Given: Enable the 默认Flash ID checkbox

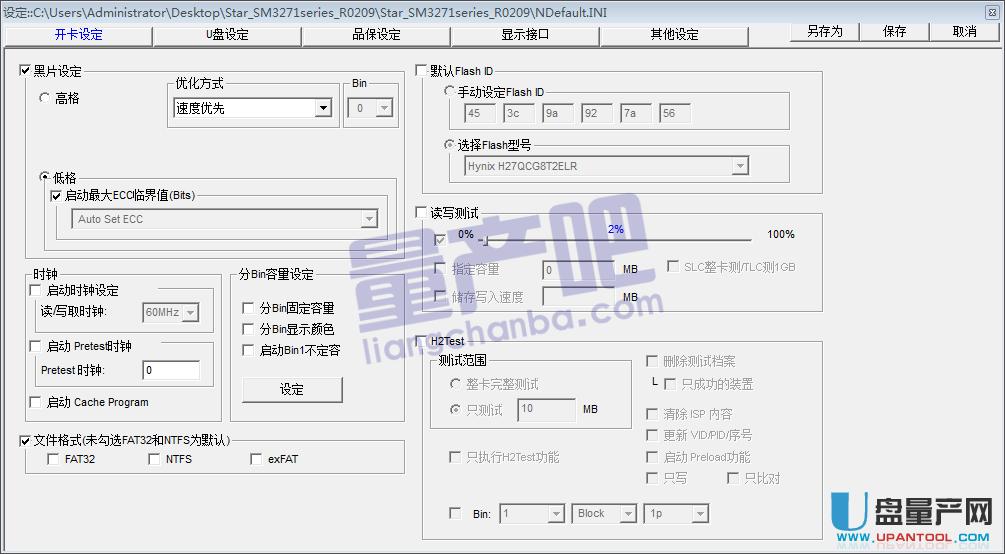Looking at the screenshot, I should [421, 72].
